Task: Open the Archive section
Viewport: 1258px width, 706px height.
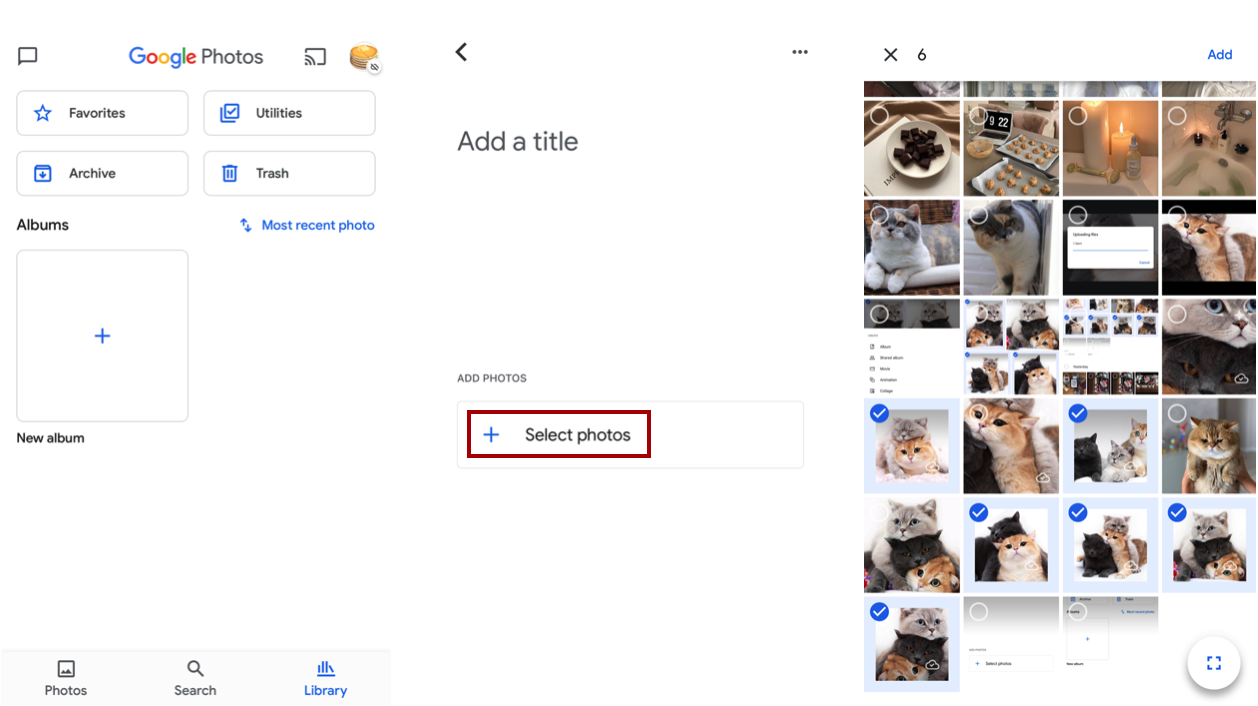Action: click(x=102, y=173)
